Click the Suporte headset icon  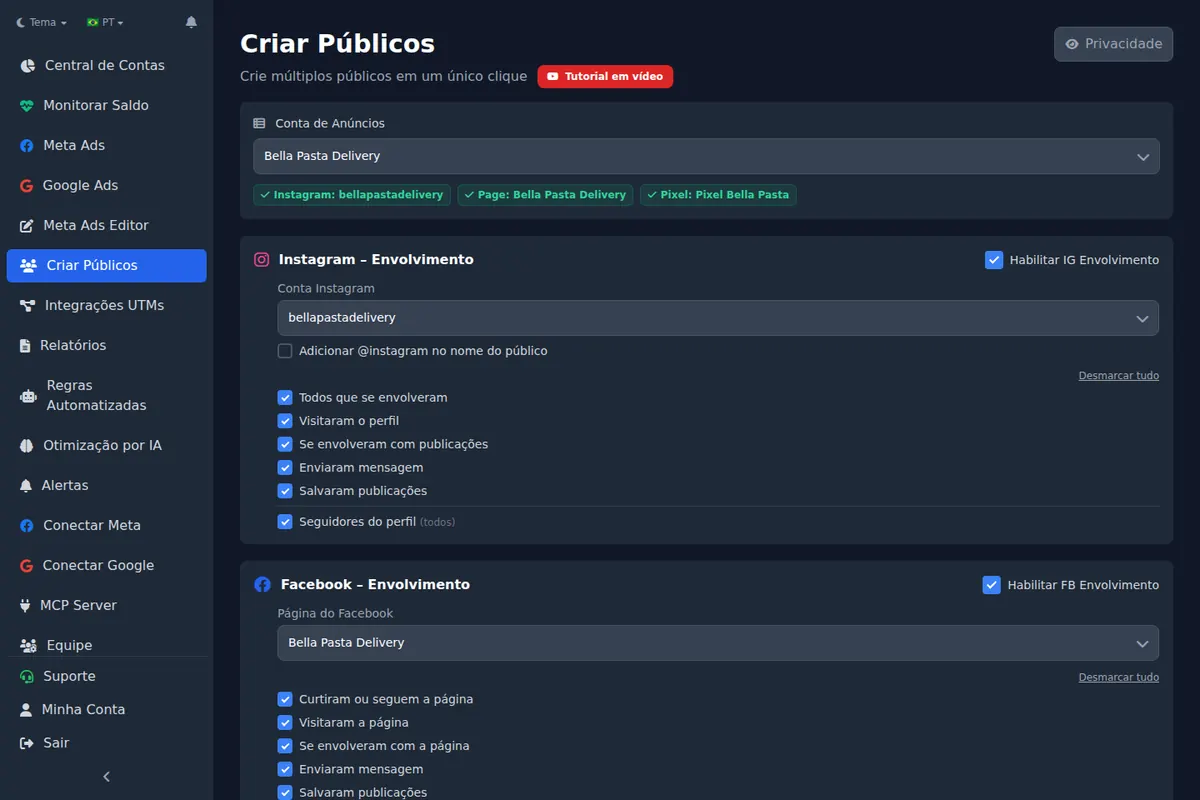[x=27, y=676]
